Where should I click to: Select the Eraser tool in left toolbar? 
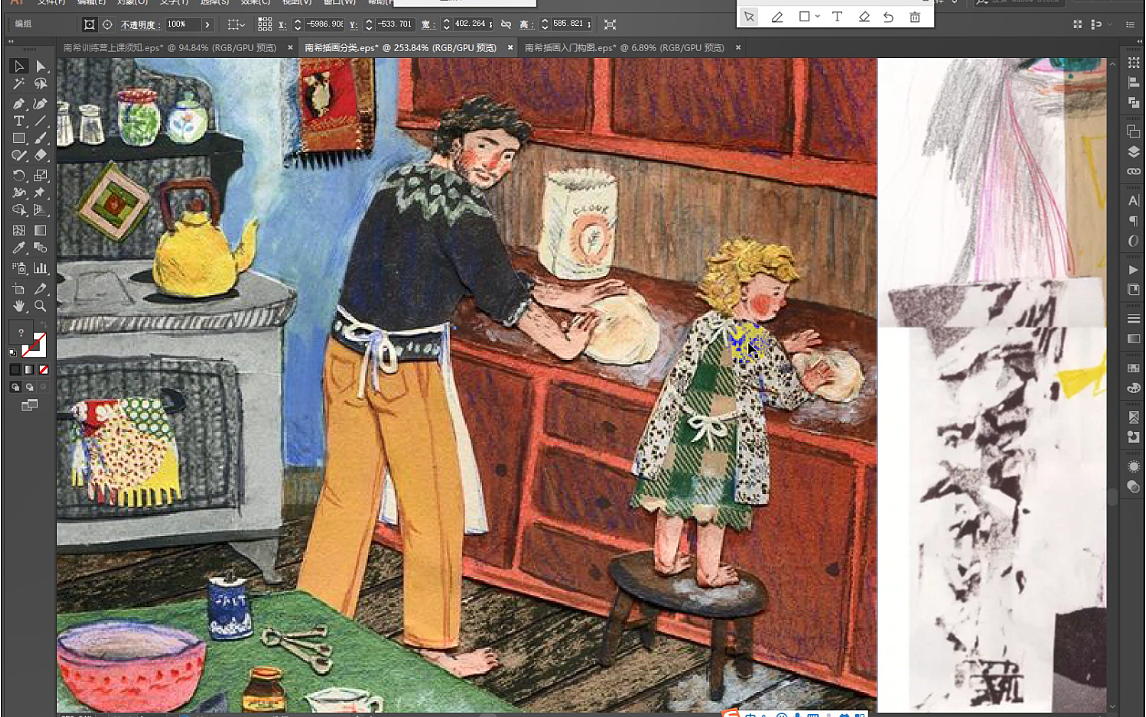coord(40,156)
